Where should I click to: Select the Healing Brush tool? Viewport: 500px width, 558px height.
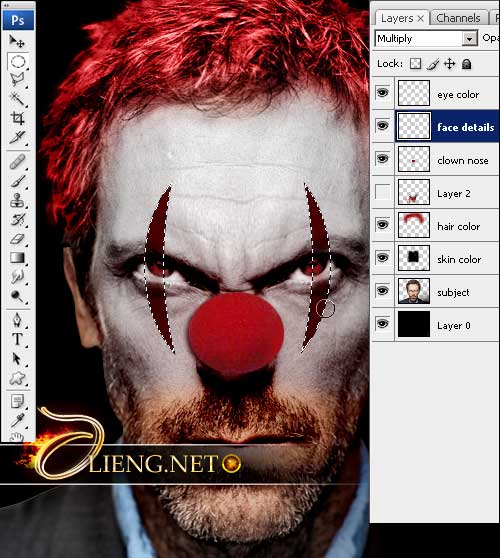pyautogui.click(x=17, y=162)
